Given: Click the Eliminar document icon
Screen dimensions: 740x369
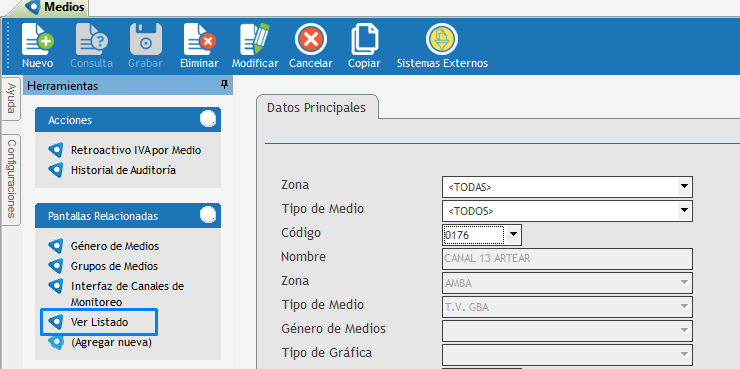Looking at the screenshot, I should [199, 39].
